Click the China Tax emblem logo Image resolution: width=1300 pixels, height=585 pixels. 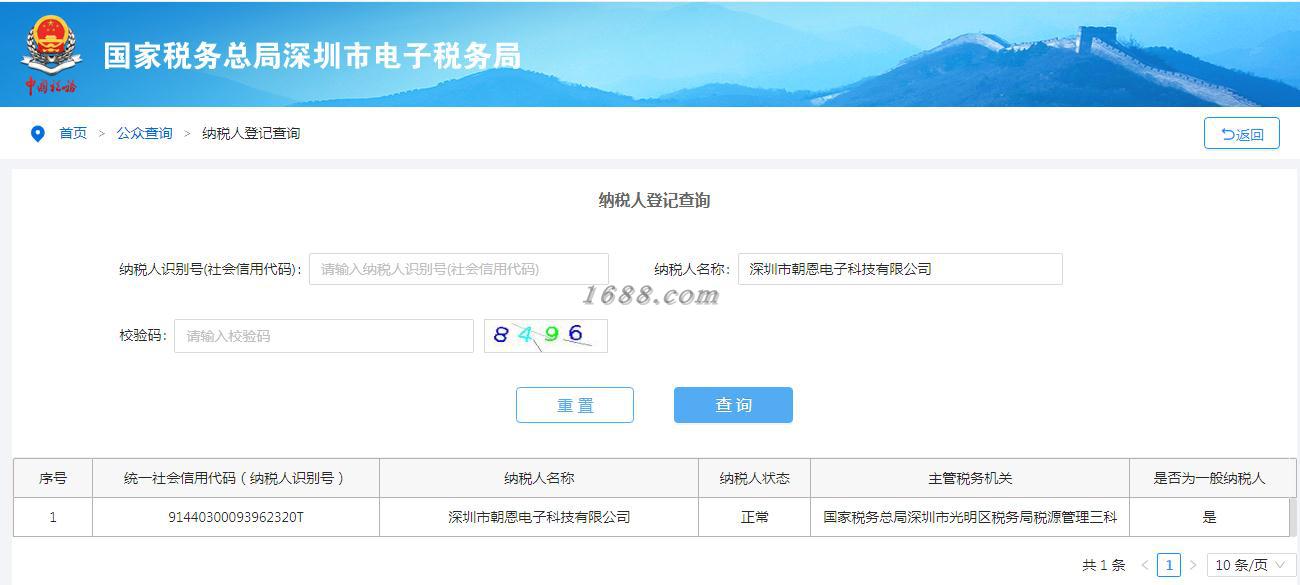pyautogui.click(x=52, y=55)
